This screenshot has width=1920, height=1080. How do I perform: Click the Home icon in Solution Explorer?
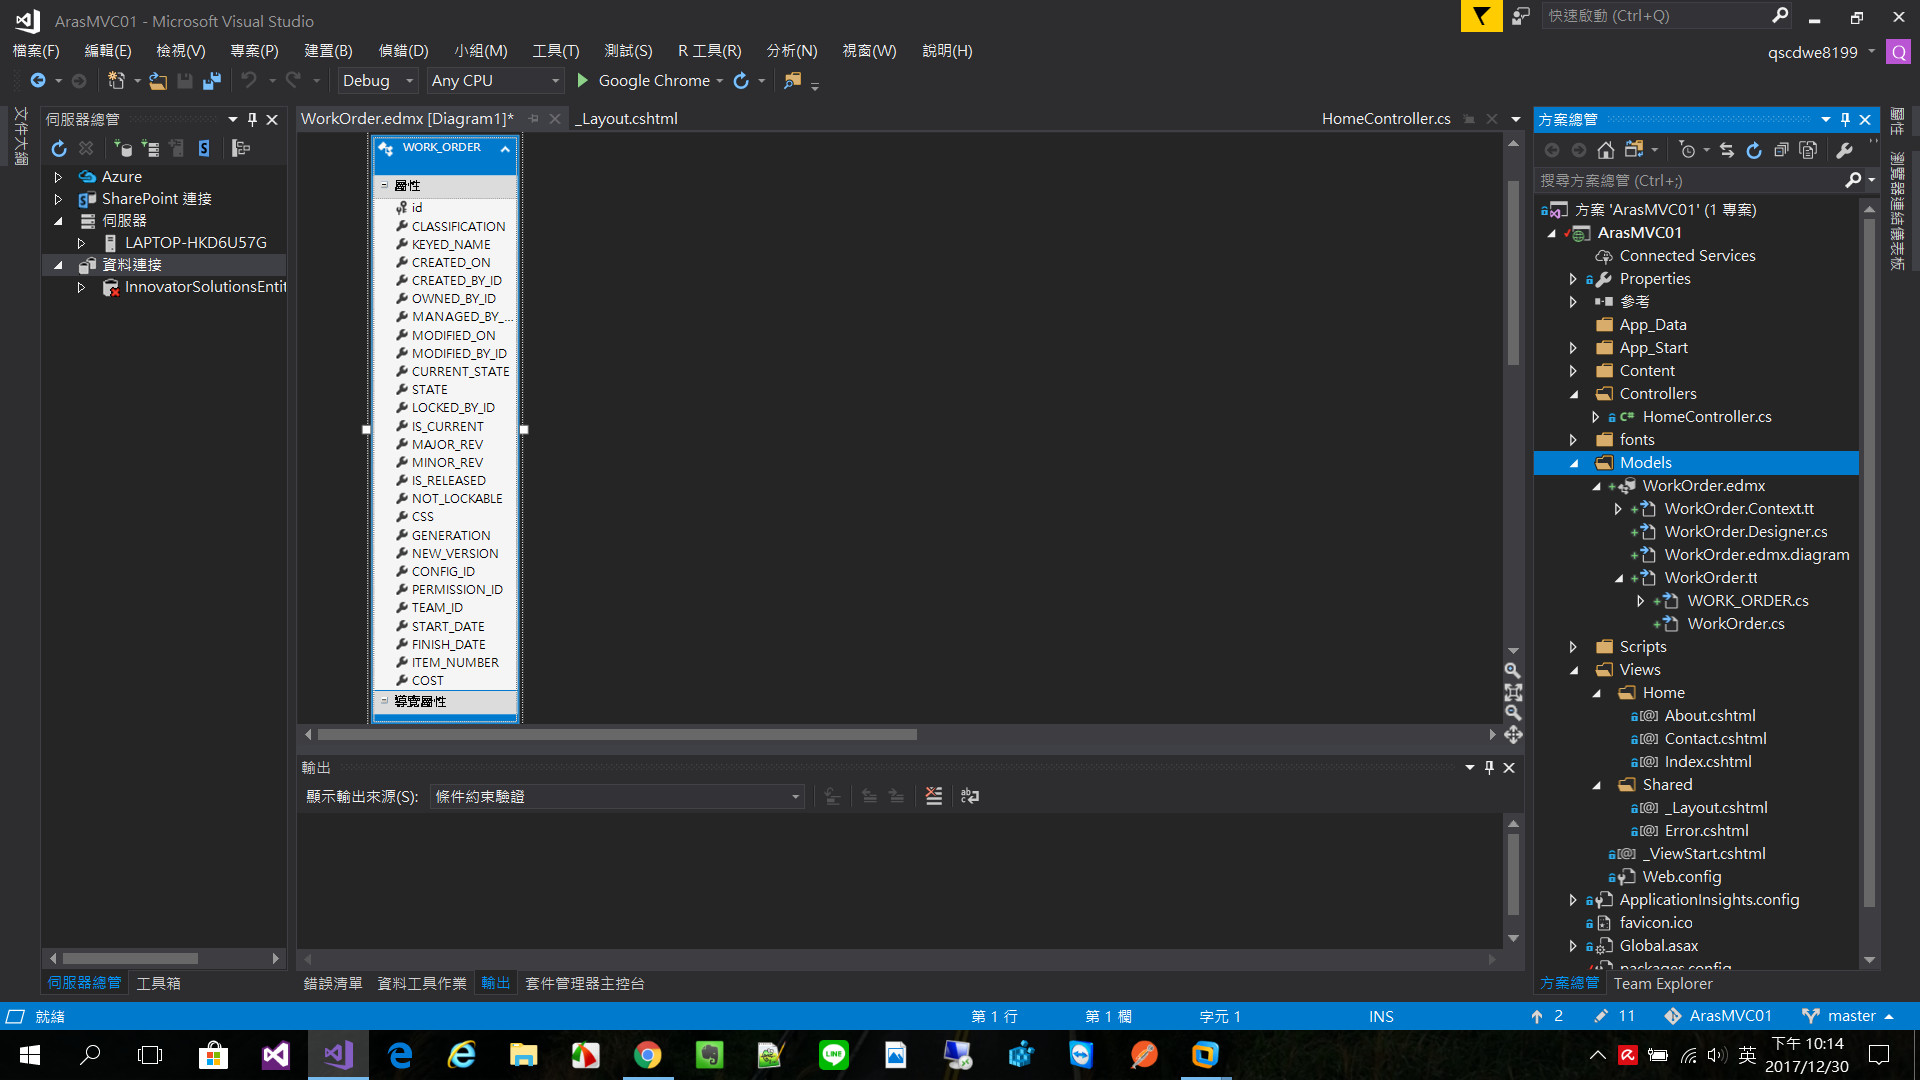tap(1605, 150)
